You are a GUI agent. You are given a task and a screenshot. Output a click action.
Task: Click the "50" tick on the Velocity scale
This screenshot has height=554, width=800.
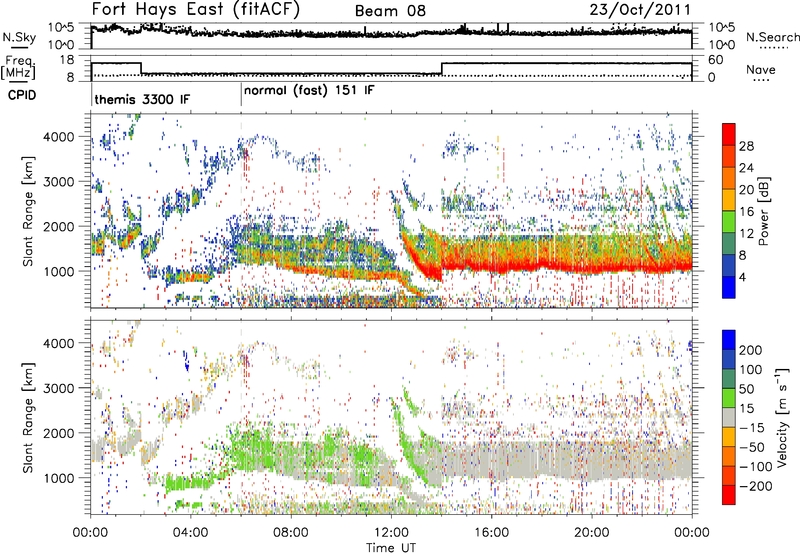pos(746,389)
